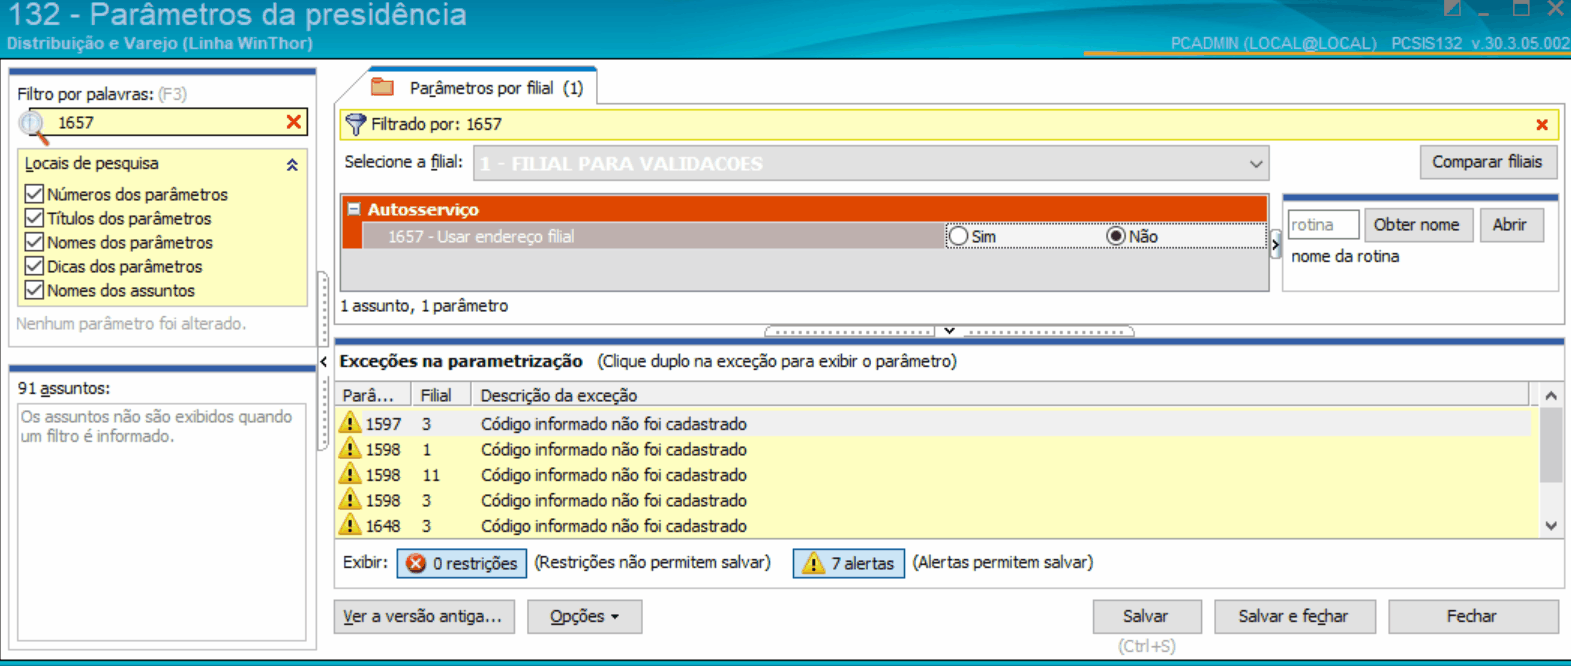Open the Opções dropdown button
Screen dimensions: 1571x666
pos(585,617)
